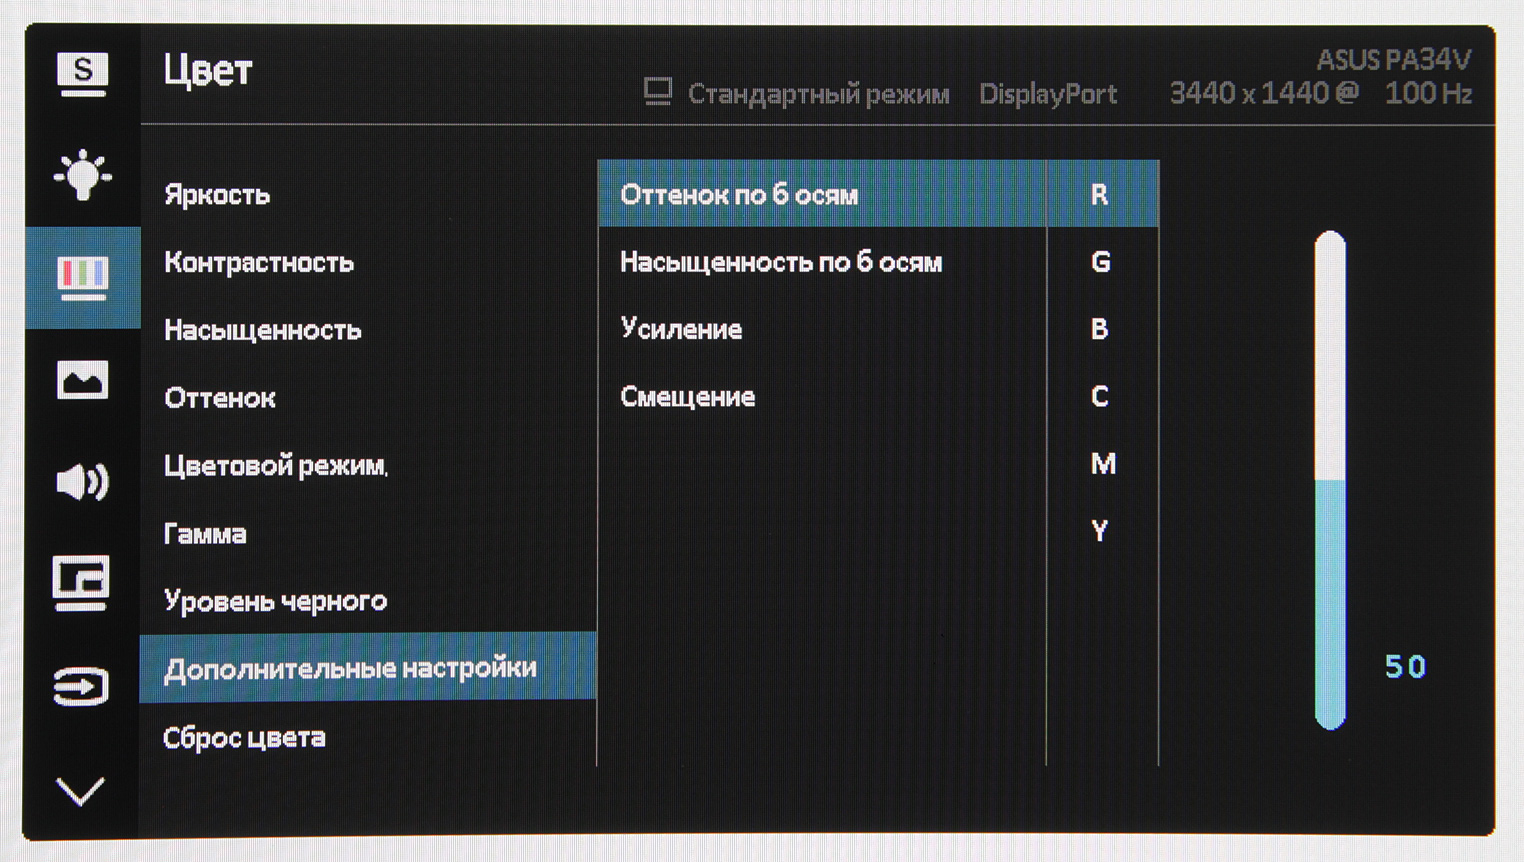The image size is (1524, 862).
Task: Select Дополнительные настройки entry
Action: point(350,668)
